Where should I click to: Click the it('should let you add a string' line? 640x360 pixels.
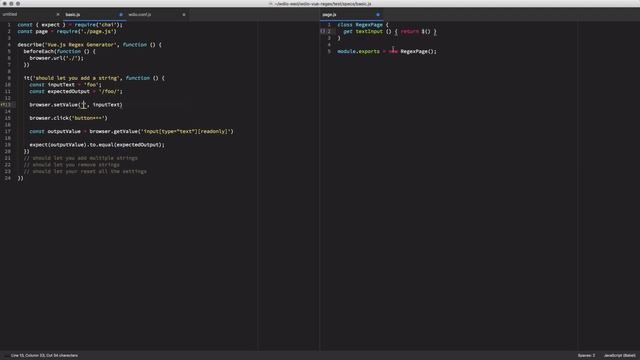tap(94, 78)
